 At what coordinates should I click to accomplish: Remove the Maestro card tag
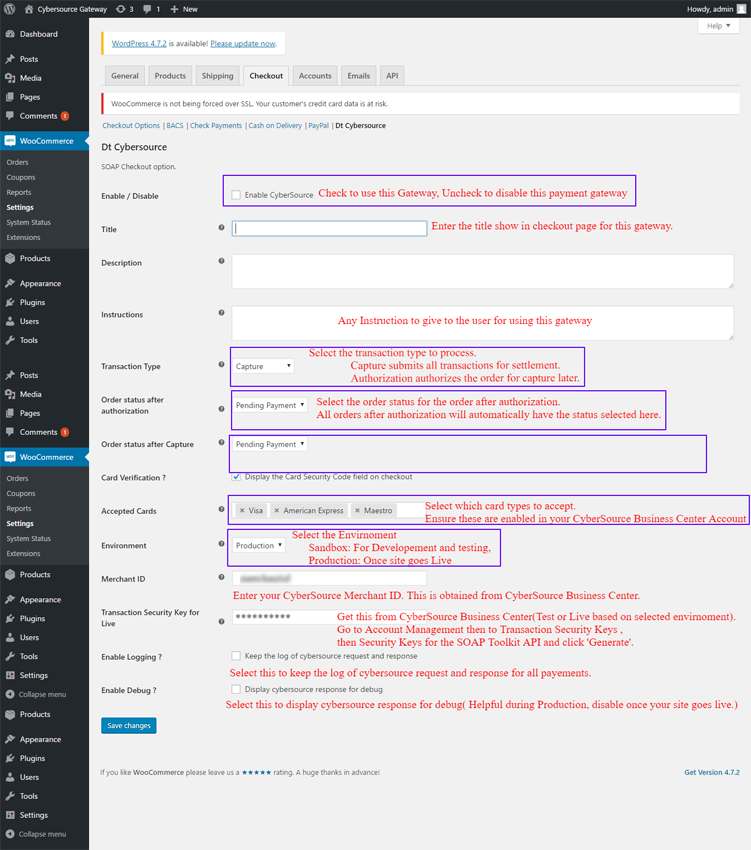tap(357, 511)
